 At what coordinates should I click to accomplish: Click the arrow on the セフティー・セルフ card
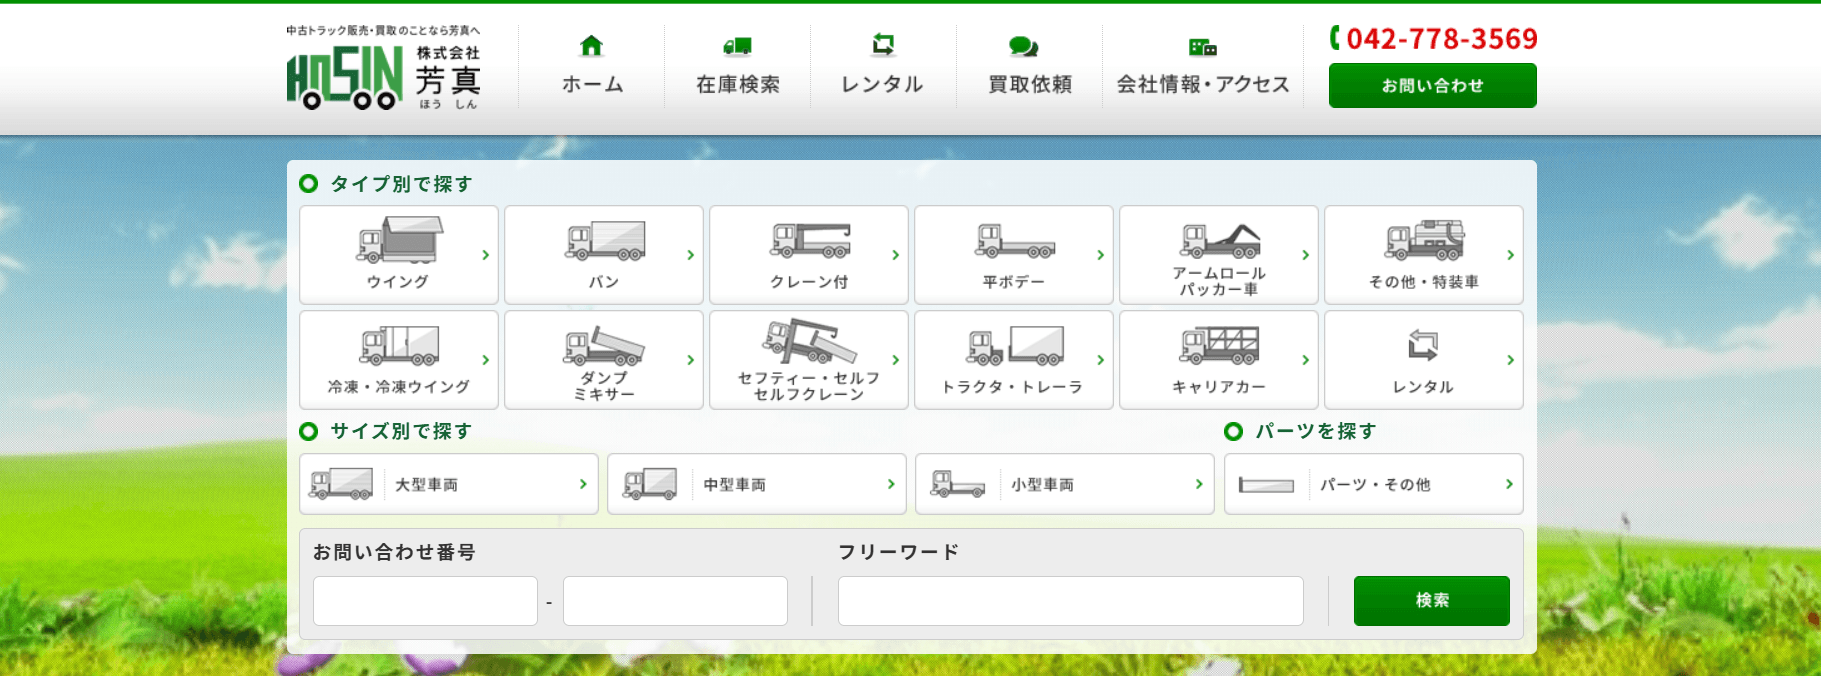click(896, 360)
